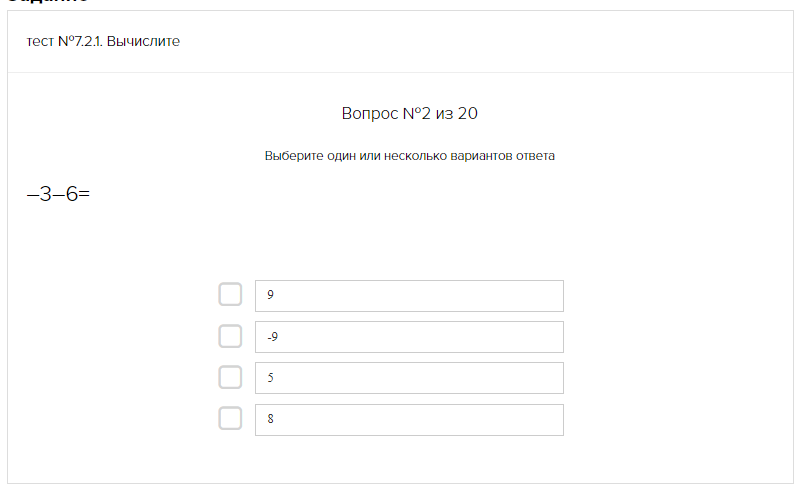
Task: Click the expression '–3–6='
Action: pos(58,193)
